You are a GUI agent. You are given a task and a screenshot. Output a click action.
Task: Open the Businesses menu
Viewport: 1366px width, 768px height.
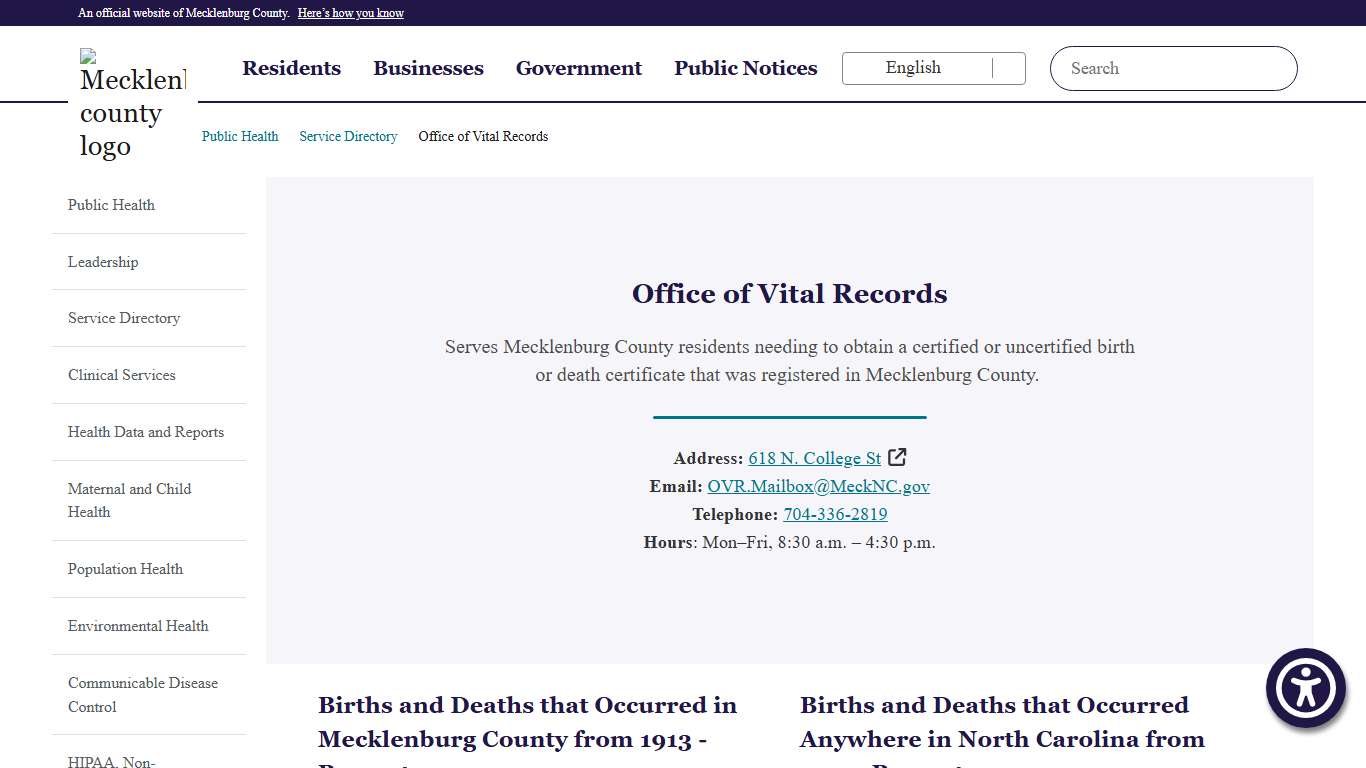tap(428, 68)
